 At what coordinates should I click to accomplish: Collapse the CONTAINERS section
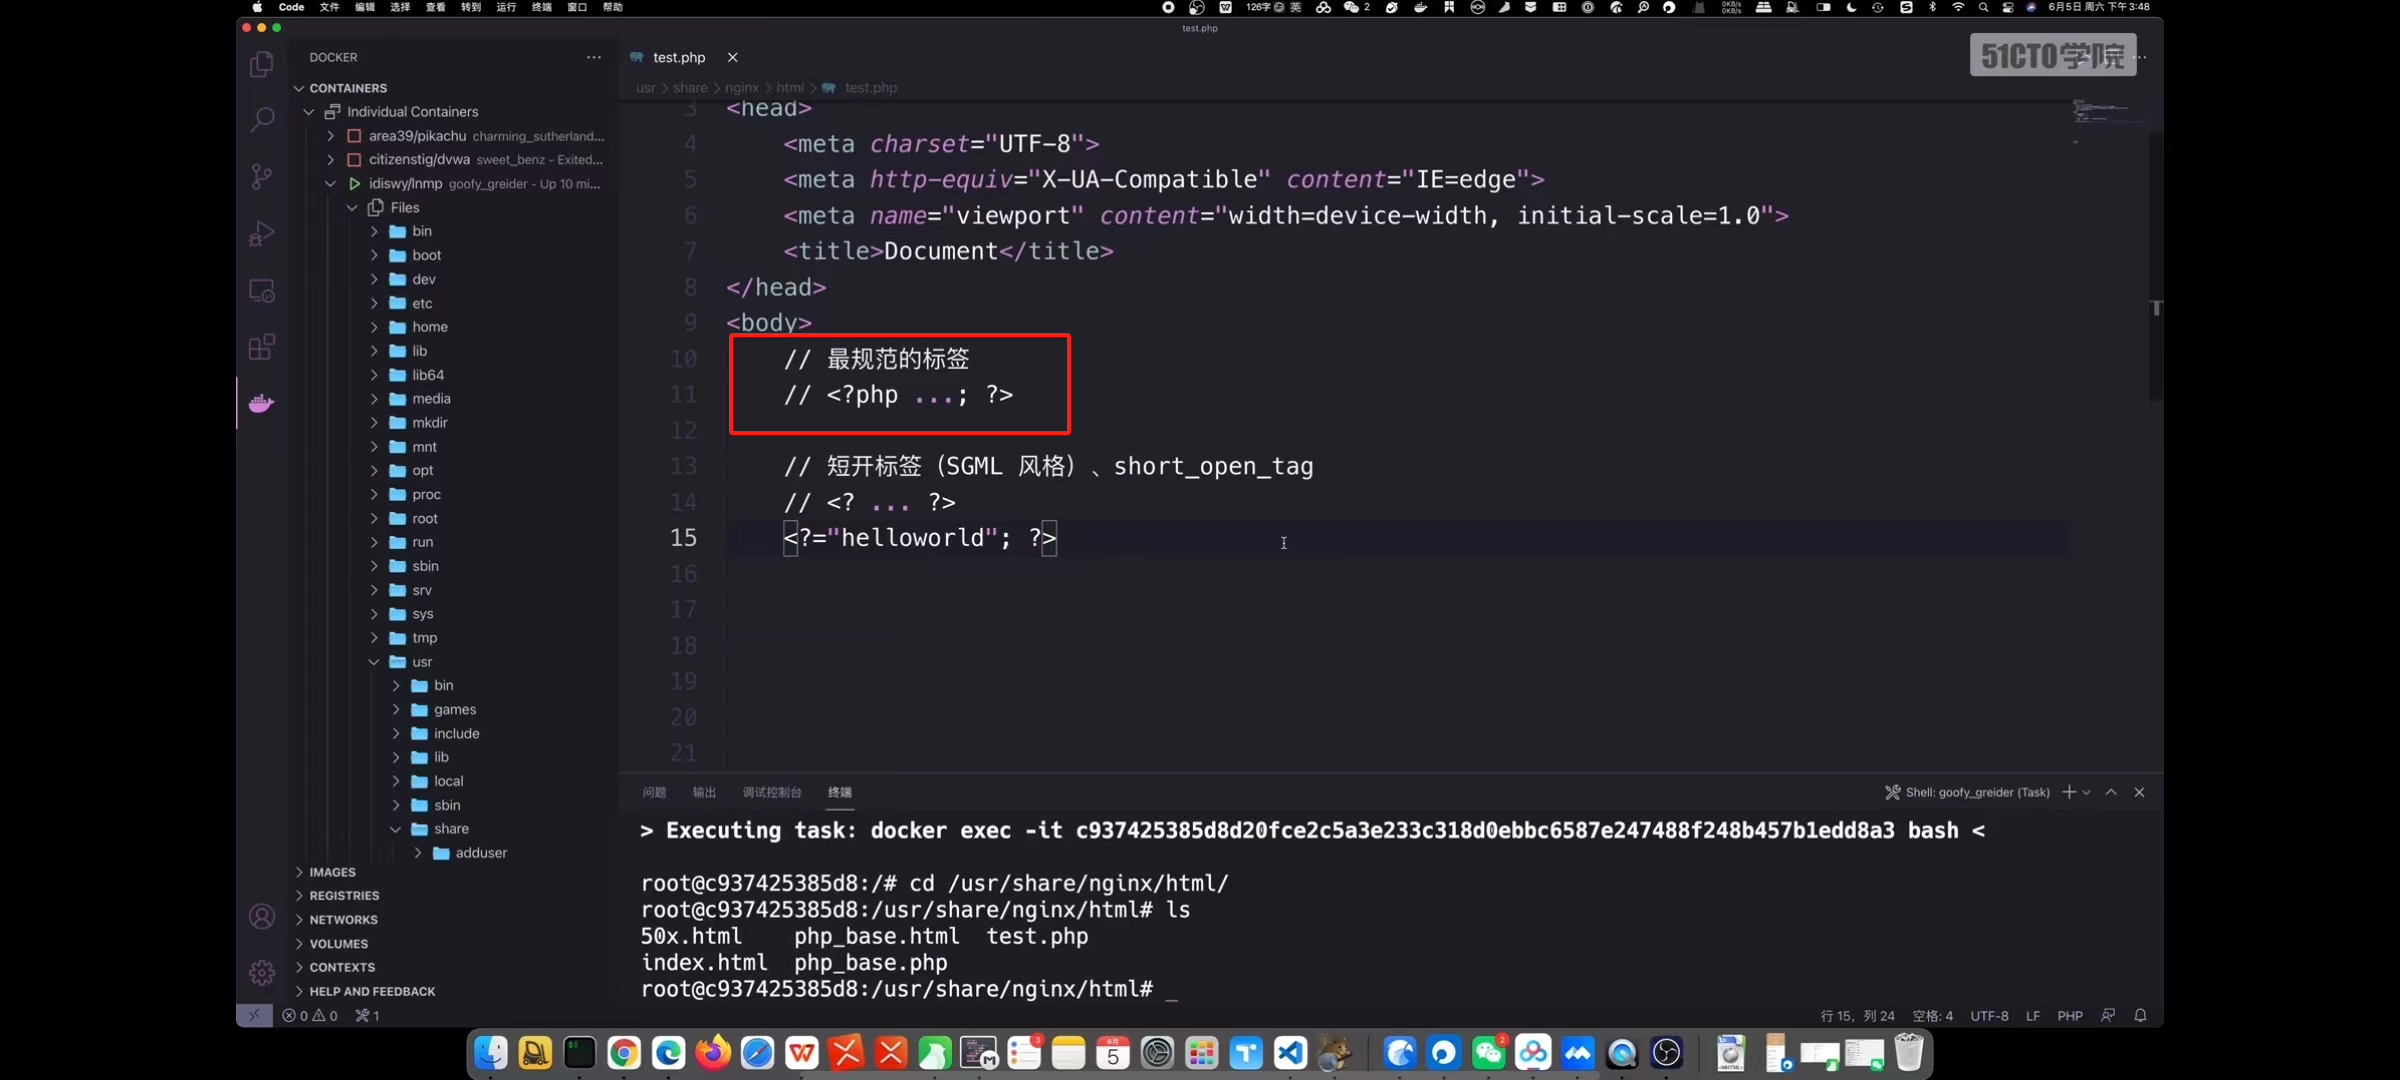pyautogui.click(x=348, y=88)
